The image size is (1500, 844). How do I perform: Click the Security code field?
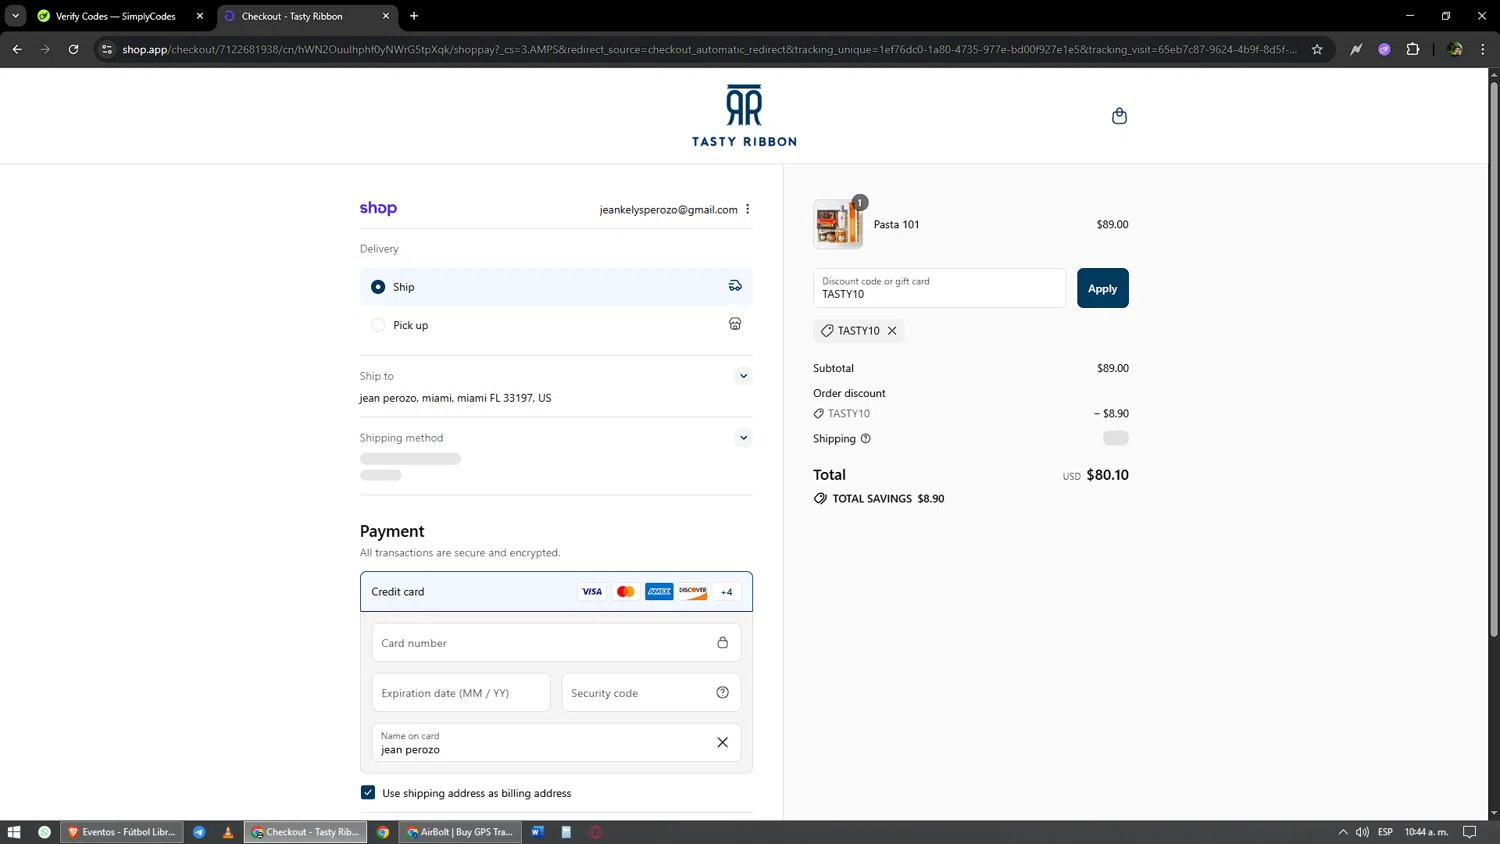[x=651, y=692]
